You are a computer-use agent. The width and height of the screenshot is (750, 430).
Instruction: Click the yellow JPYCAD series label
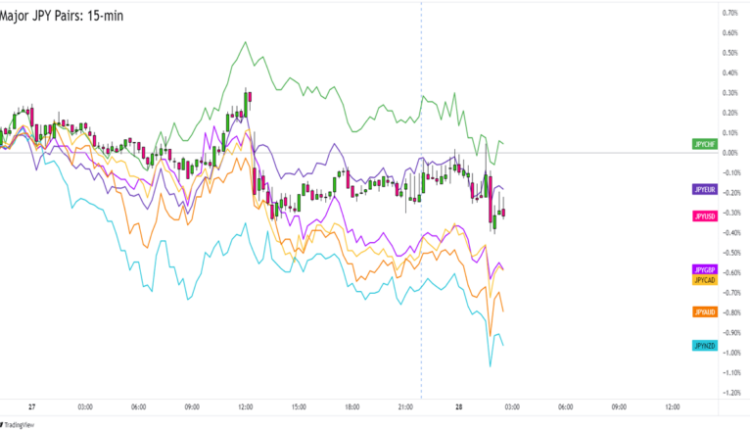pos(704,280)
